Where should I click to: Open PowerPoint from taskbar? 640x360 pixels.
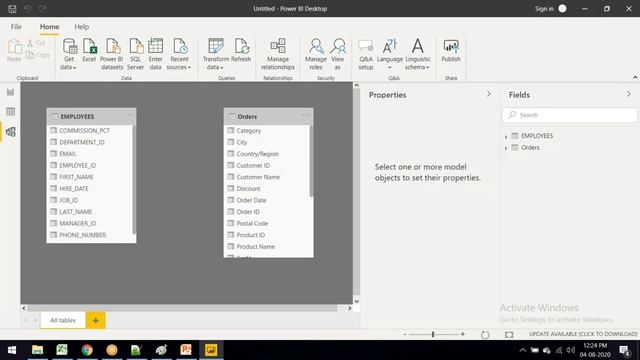click(x=186, y=350)
